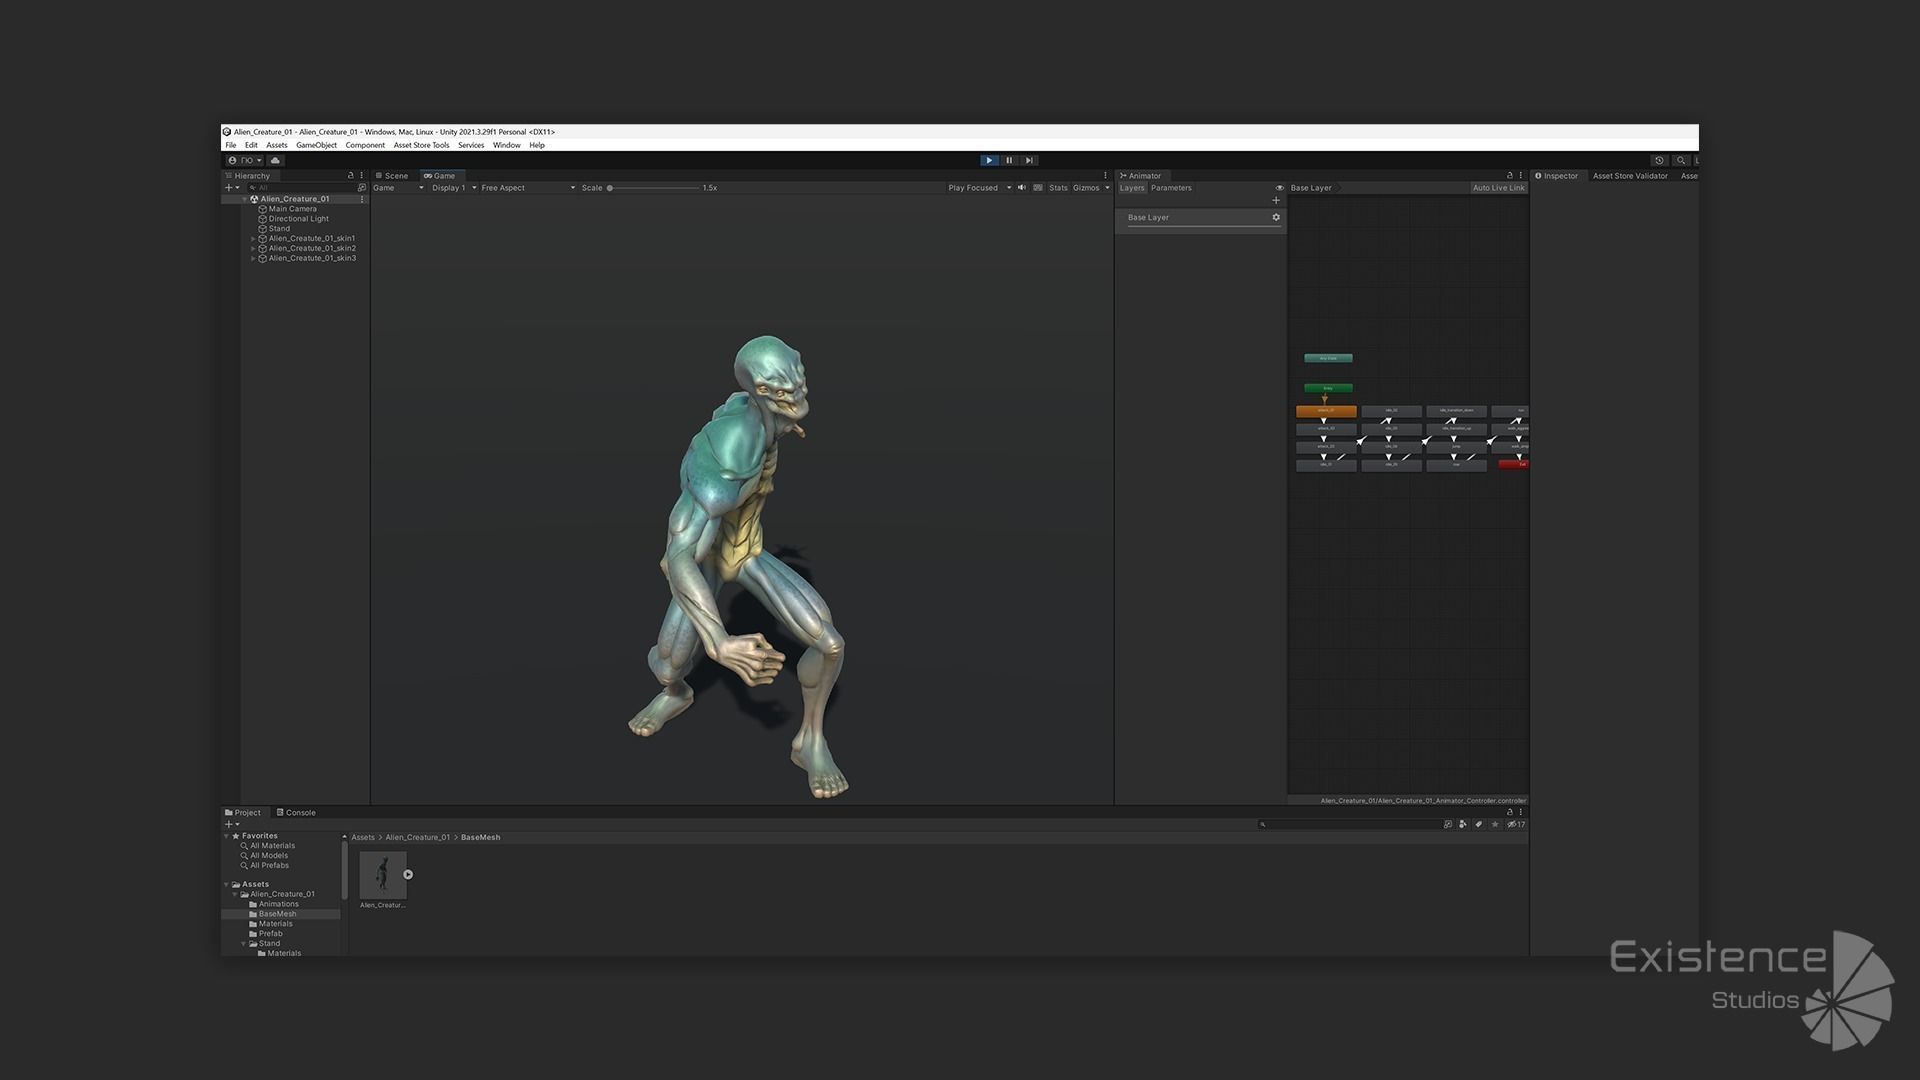Open the Game view panel options menu
1920x1080 pixels.
(1105, 175)
